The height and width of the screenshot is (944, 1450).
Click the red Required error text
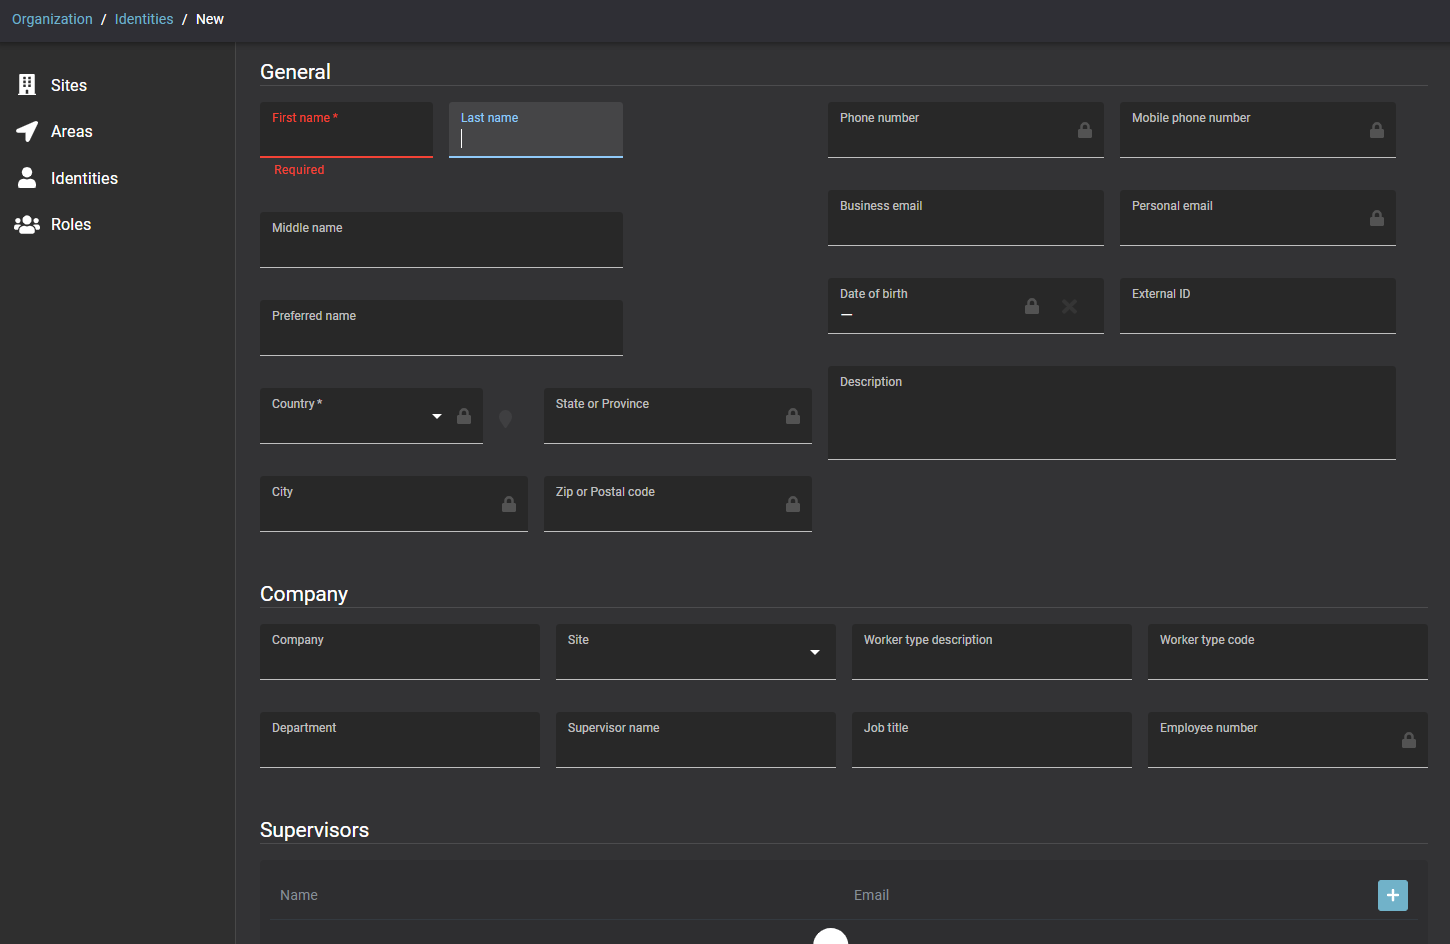(299, 170)
